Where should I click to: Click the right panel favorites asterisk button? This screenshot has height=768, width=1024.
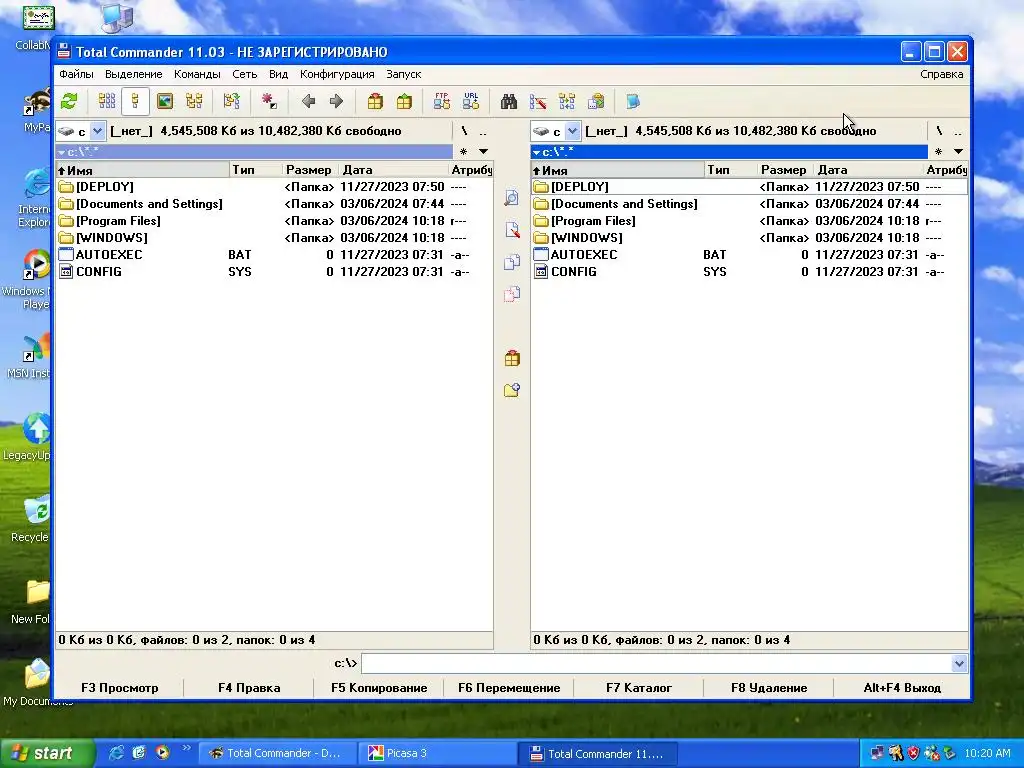938,152
